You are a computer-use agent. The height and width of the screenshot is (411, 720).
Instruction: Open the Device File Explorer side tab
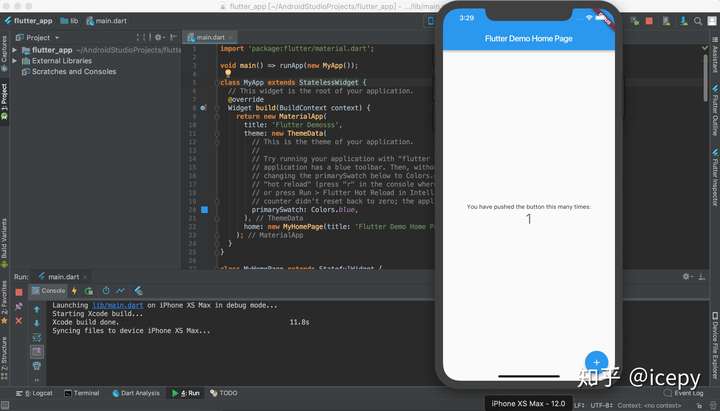pyautogui.click(x=715, y=346)
